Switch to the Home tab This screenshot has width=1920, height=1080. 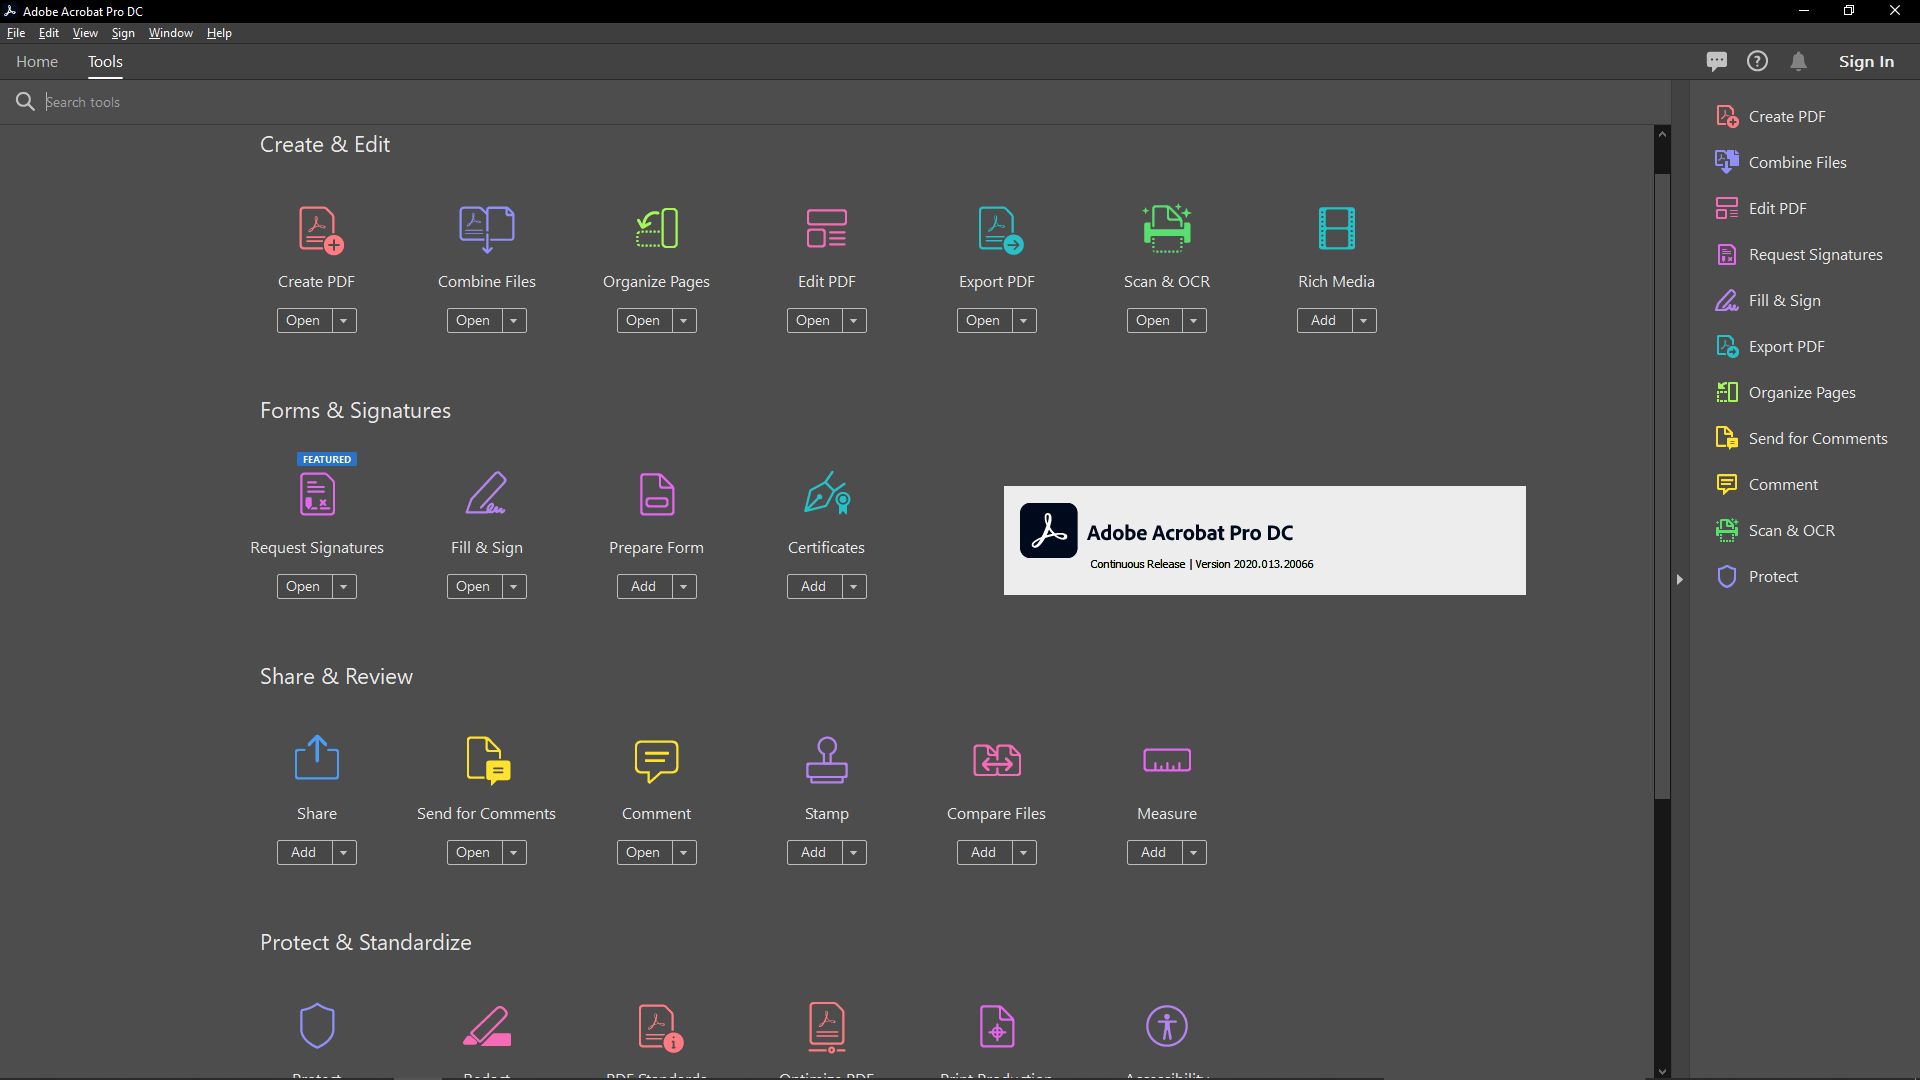point(36,61)
